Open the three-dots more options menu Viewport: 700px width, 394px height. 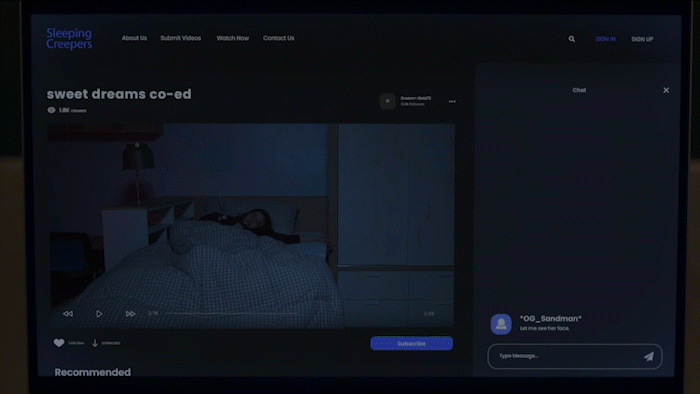(452, 101)
